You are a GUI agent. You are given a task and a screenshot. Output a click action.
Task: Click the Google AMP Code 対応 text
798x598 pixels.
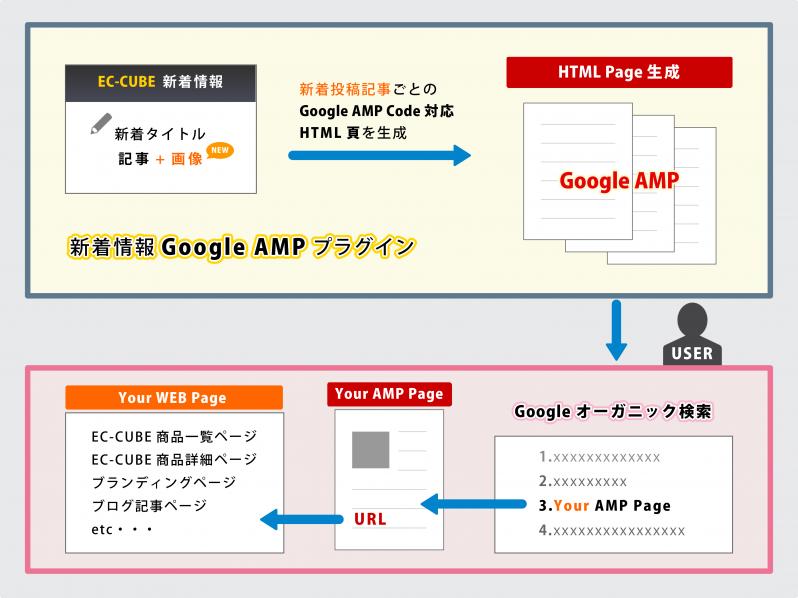[376, 111]
